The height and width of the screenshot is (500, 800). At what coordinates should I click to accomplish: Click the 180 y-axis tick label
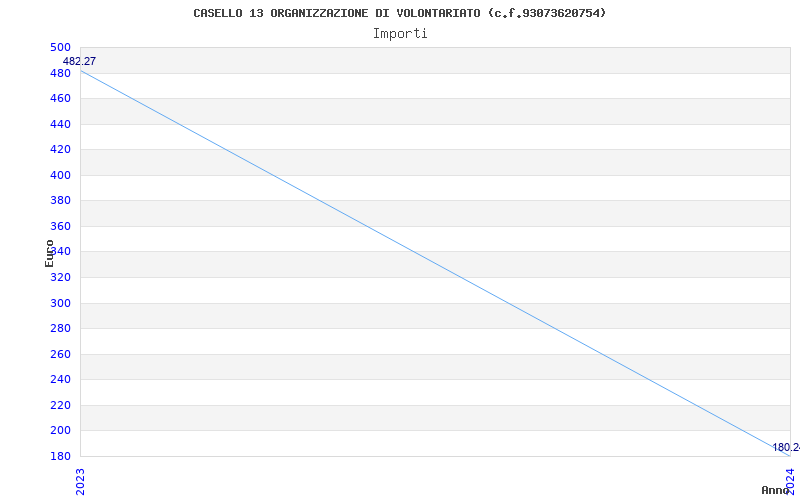(60, 456)
